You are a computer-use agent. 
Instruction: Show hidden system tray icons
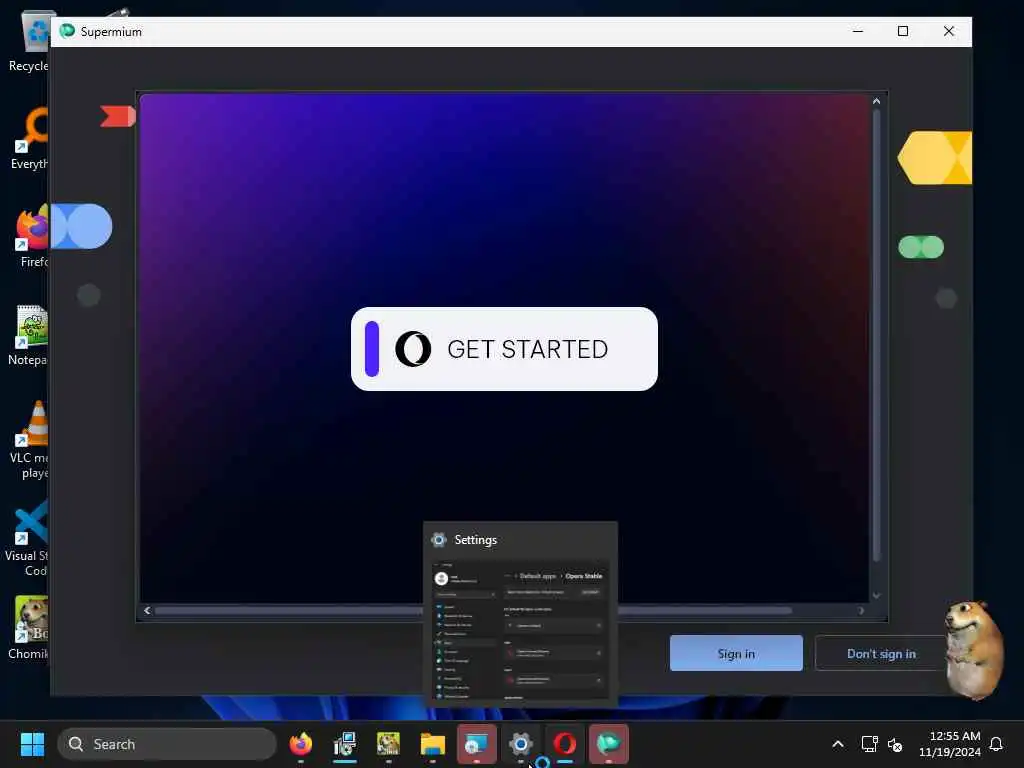point(838,744)
